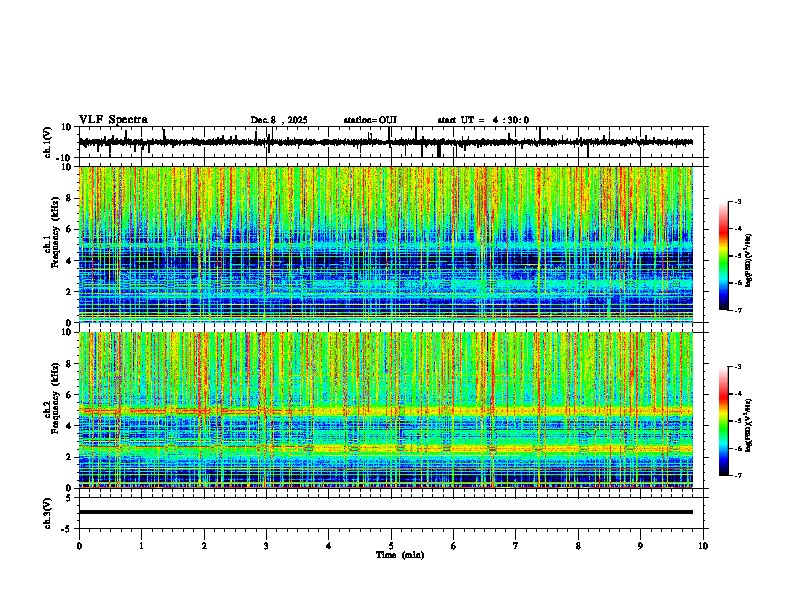
Task: Click tick "6" on the Time axis
Action: pos(453,546)
